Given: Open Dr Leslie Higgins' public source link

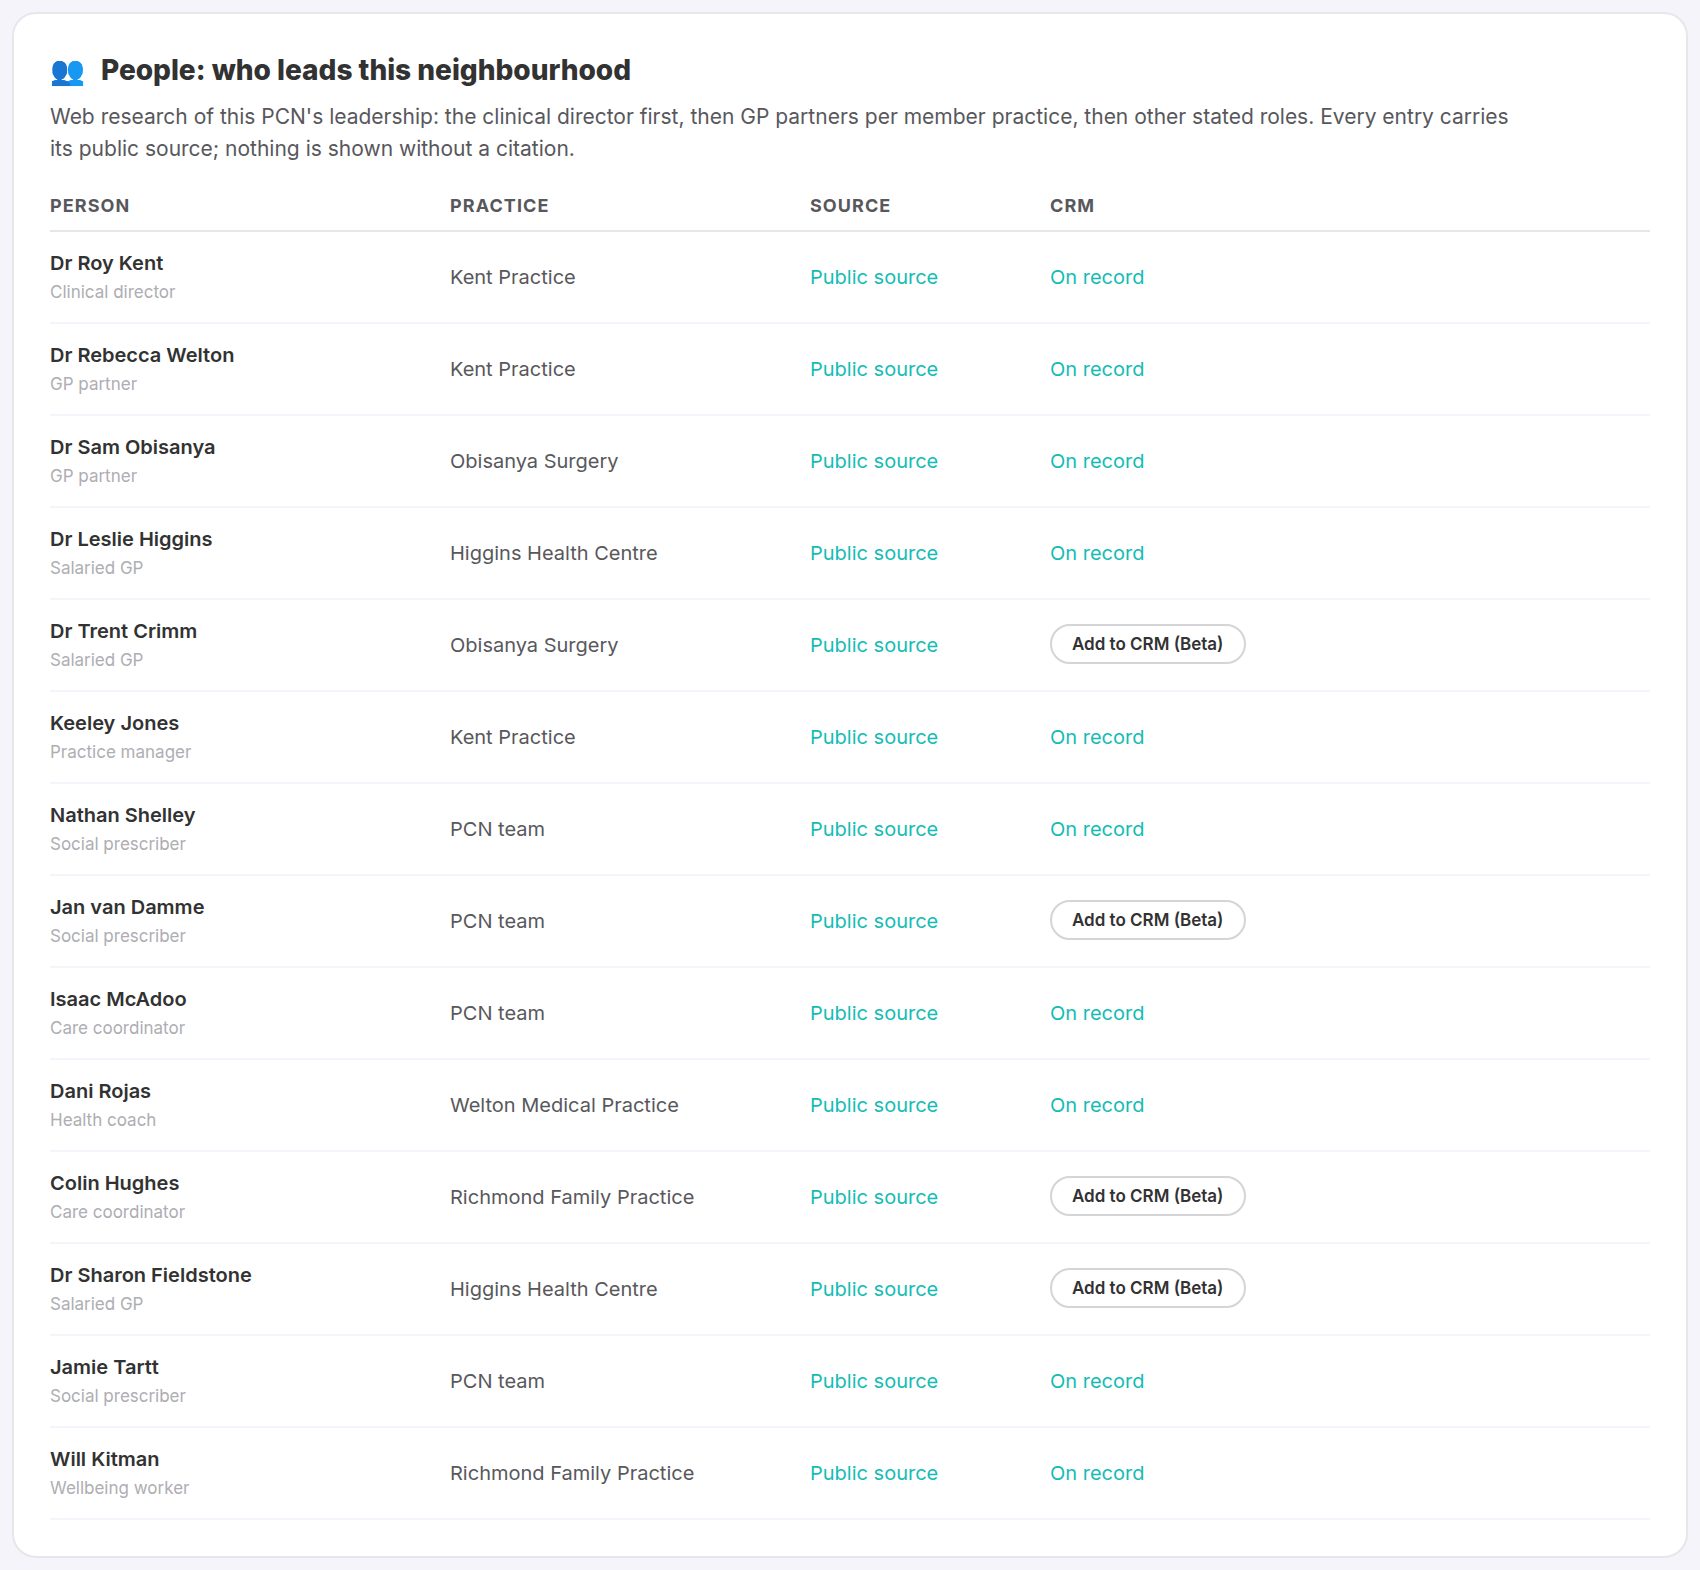Looking at the screenshot, I should point(874,553).
